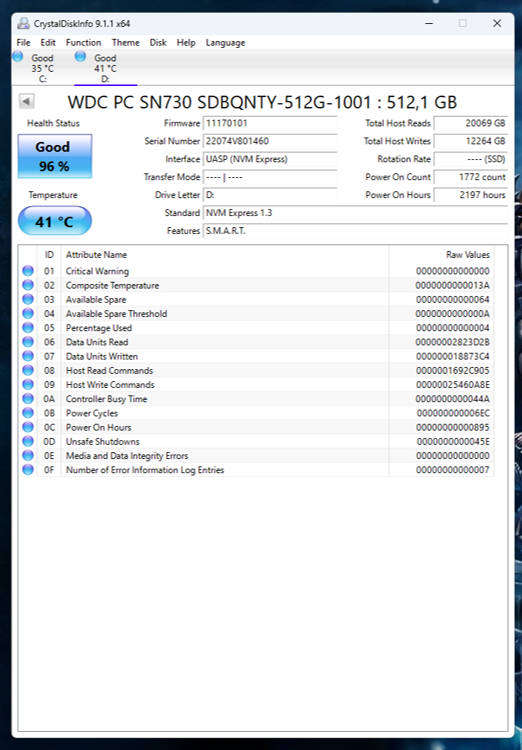Click raw value '0000000000044A'
The width and height of the screenshot is (522, 750).
tap(453, 398)
